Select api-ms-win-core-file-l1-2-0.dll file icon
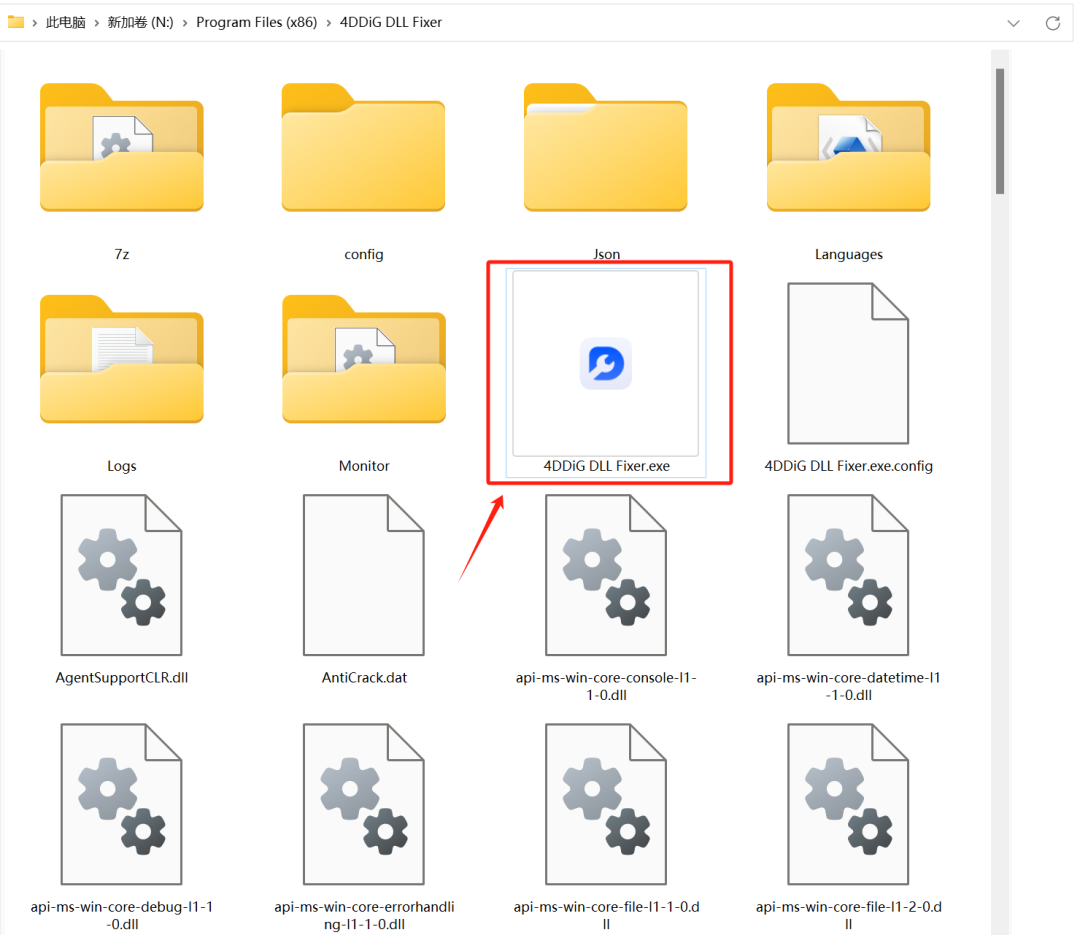The width and height of the screenshot is (1080, 935). coord(849,804)
